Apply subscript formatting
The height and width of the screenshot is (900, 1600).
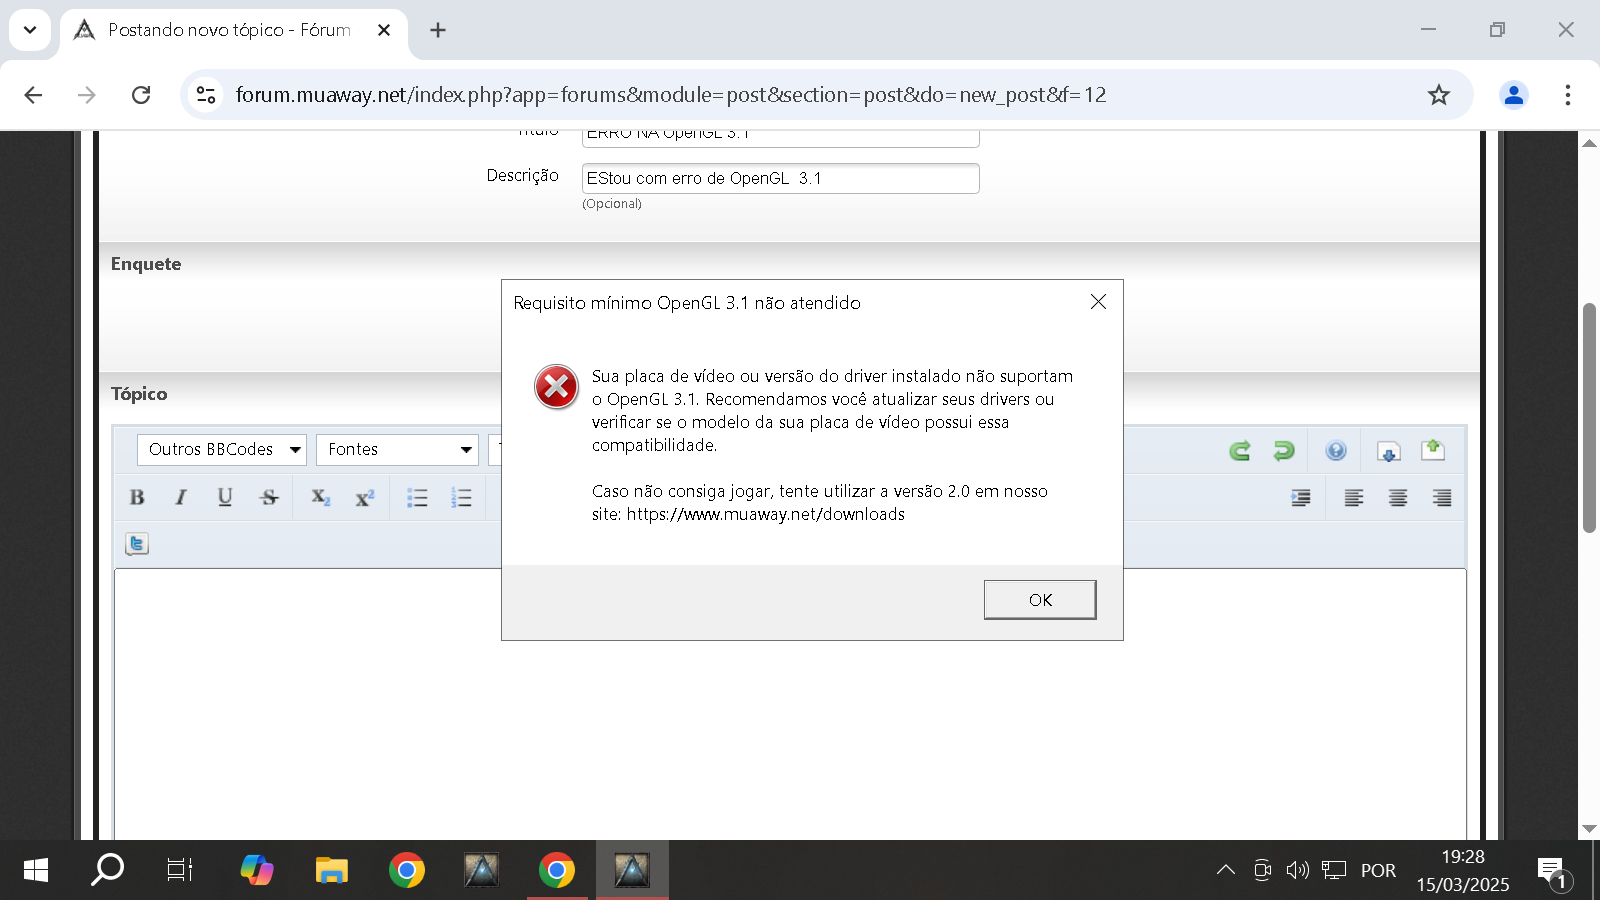[x=320, y=498]
